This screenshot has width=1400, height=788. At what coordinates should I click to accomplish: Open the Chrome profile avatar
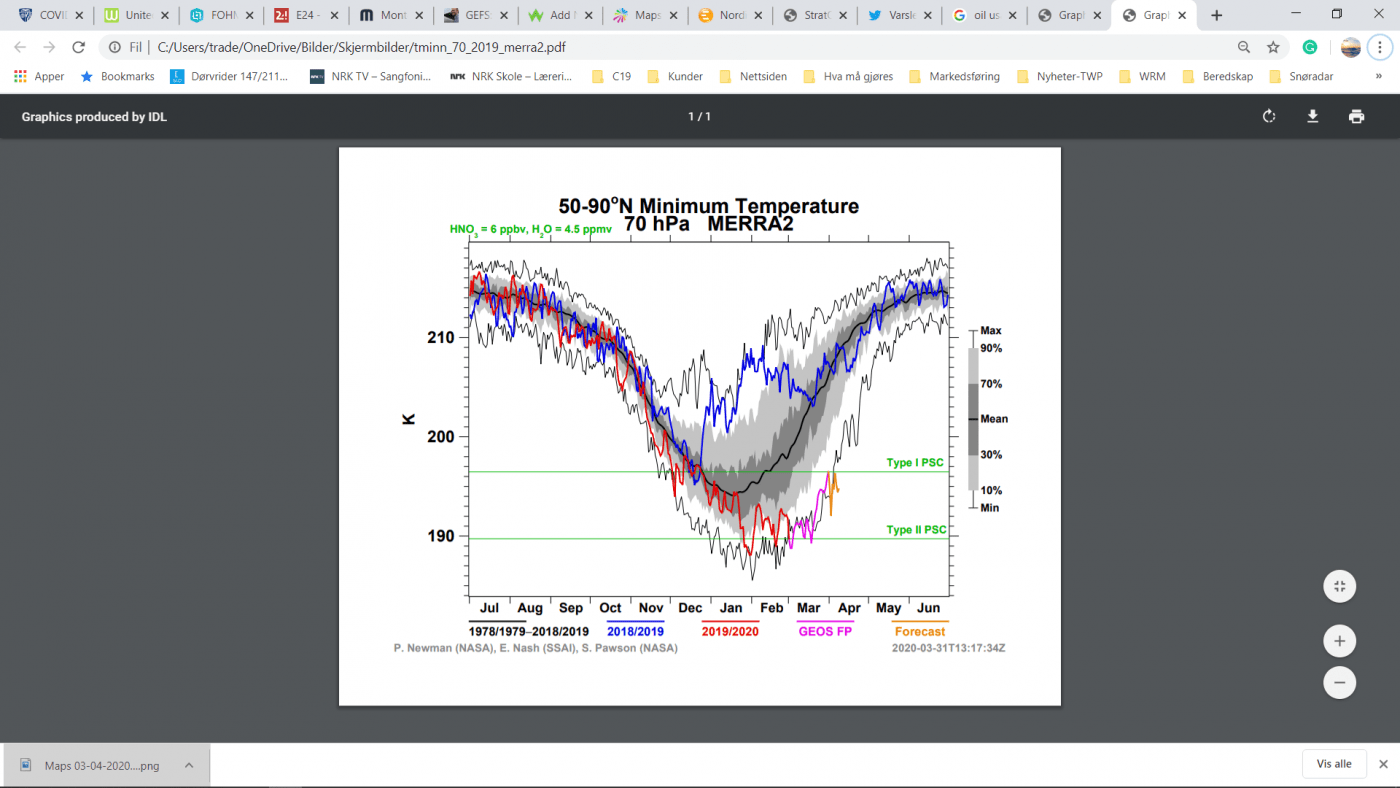click(1350, 47)
